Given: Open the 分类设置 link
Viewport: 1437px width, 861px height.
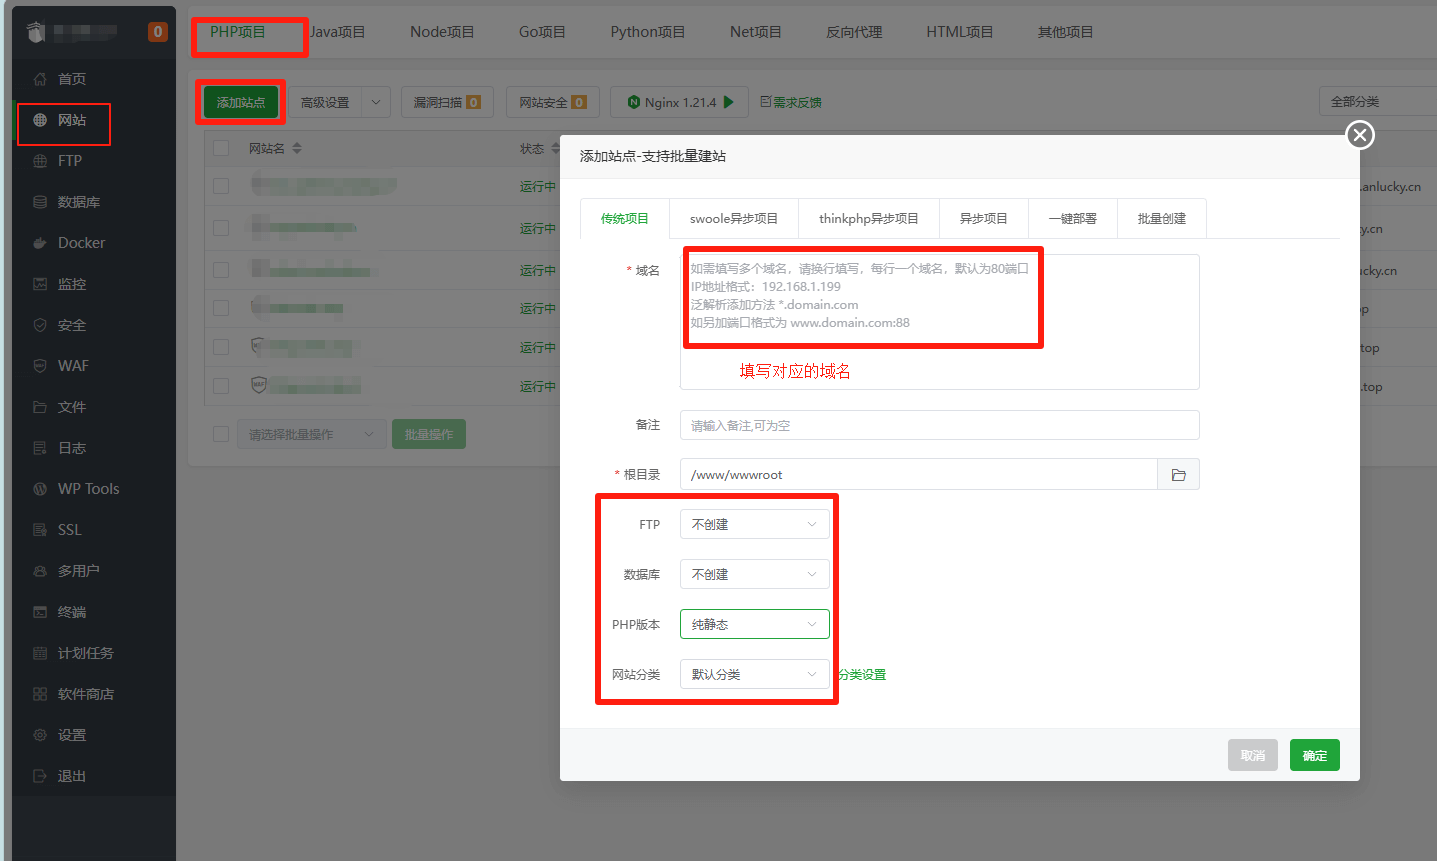Looking at the screenshot, I should click(862, 675).
